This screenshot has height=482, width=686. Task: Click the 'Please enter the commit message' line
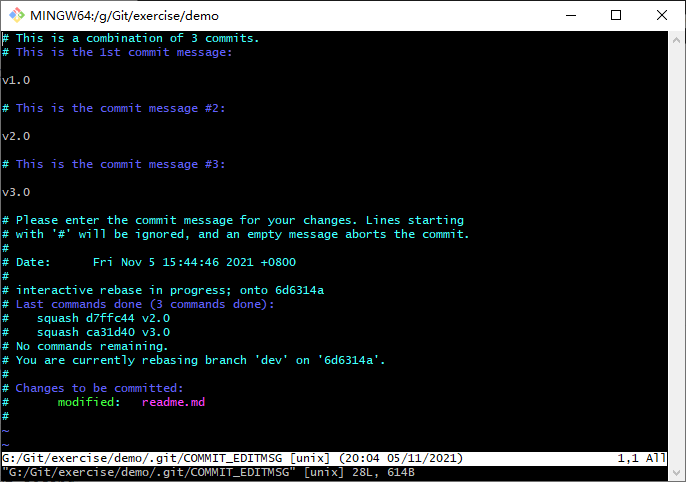point(233,220)
